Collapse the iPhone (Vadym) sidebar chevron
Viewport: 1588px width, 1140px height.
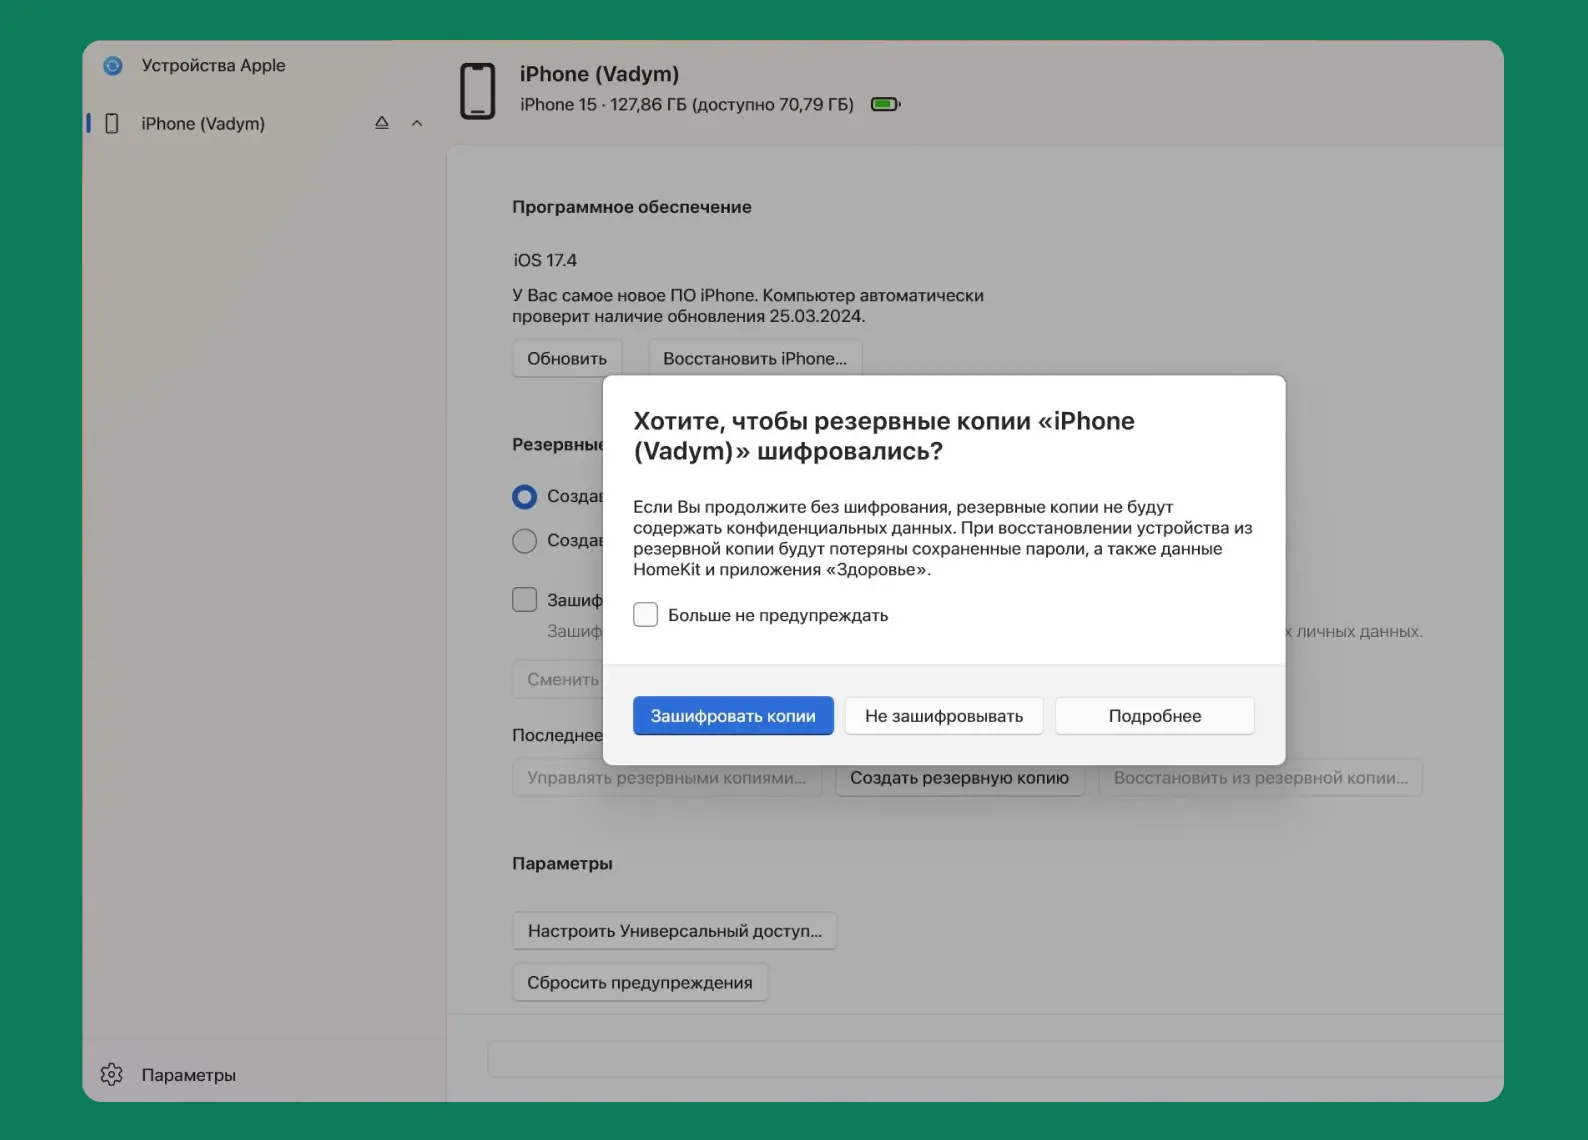pos(417,123)
